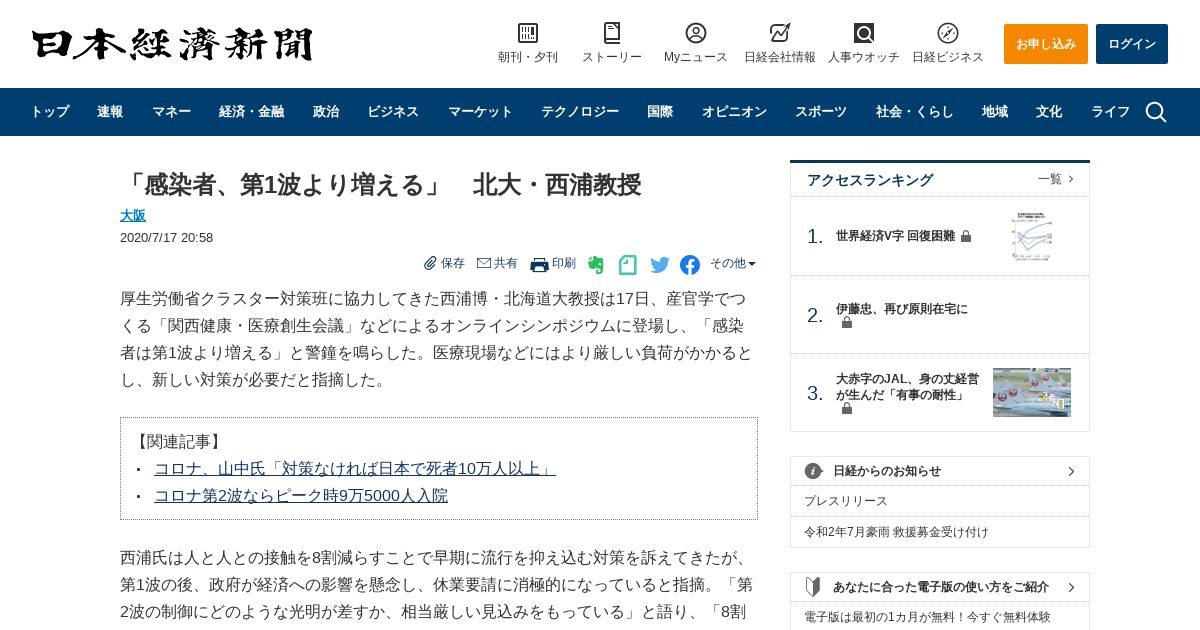Click the 日本経済新聞 logo
1200x630 pixels.
[x=172, y=44]
